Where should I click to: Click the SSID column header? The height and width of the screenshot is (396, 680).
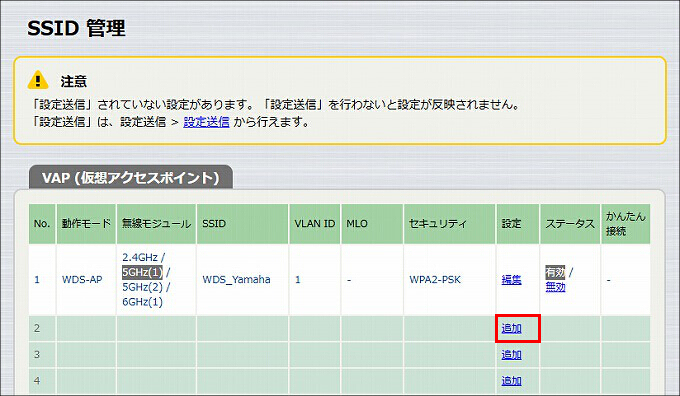(242, 224)
